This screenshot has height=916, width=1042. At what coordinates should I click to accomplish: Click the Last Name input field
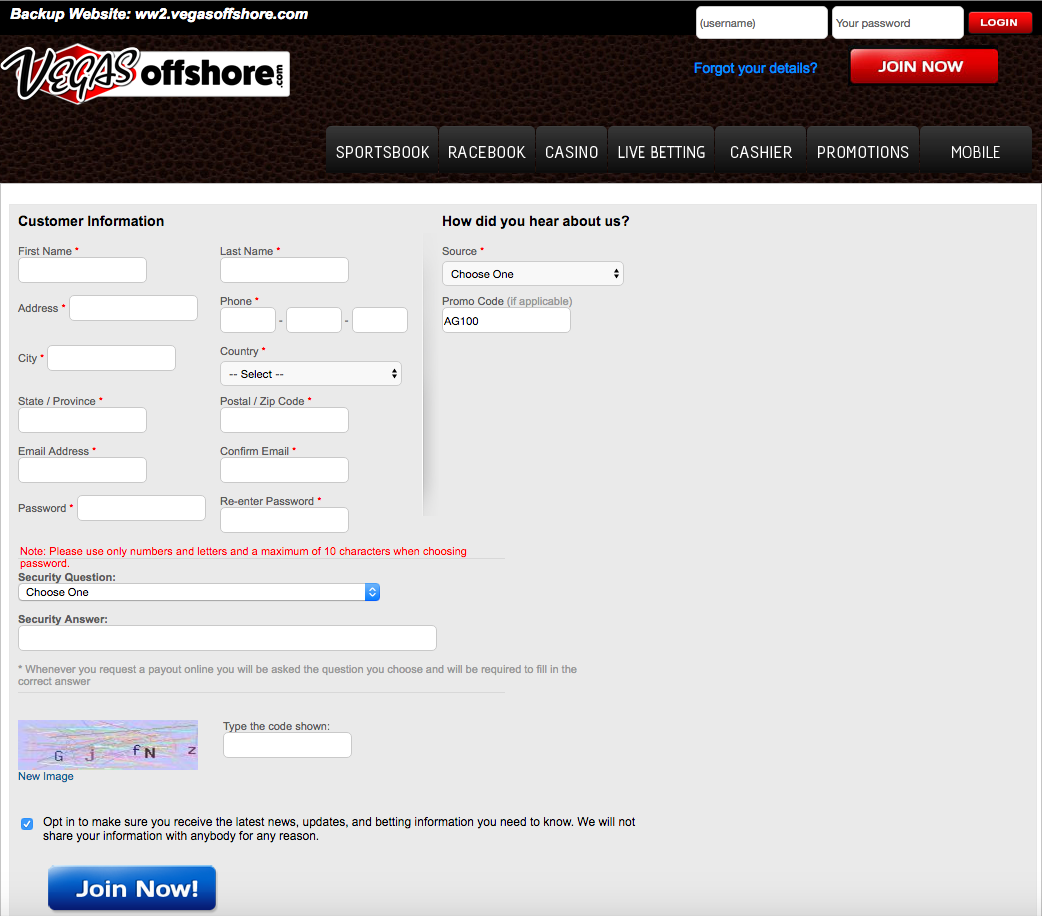point(284,271)
